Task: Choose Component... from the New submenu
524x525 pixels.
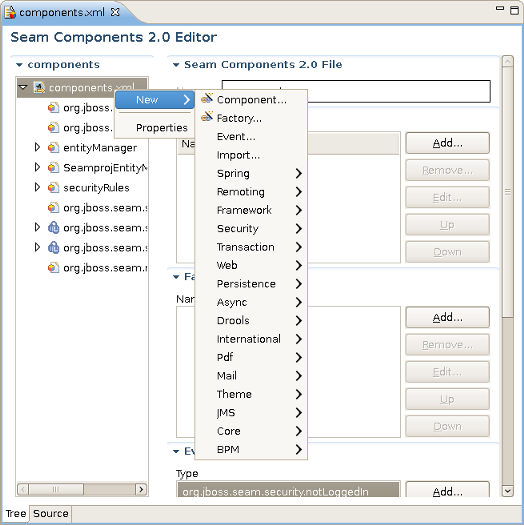Action: point(251,100)
